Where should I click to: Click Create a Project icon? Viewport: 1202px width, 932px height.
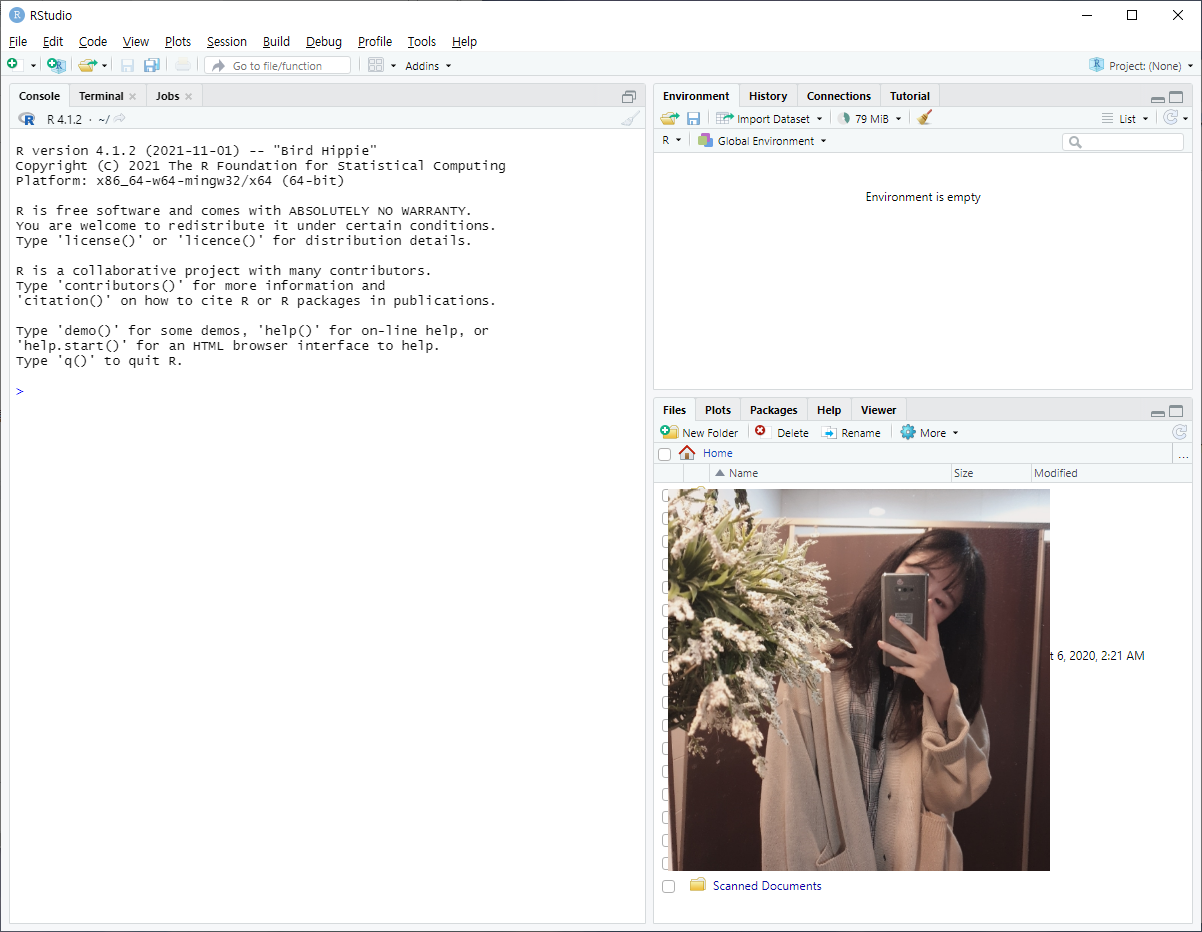click(x=56, y=65)
